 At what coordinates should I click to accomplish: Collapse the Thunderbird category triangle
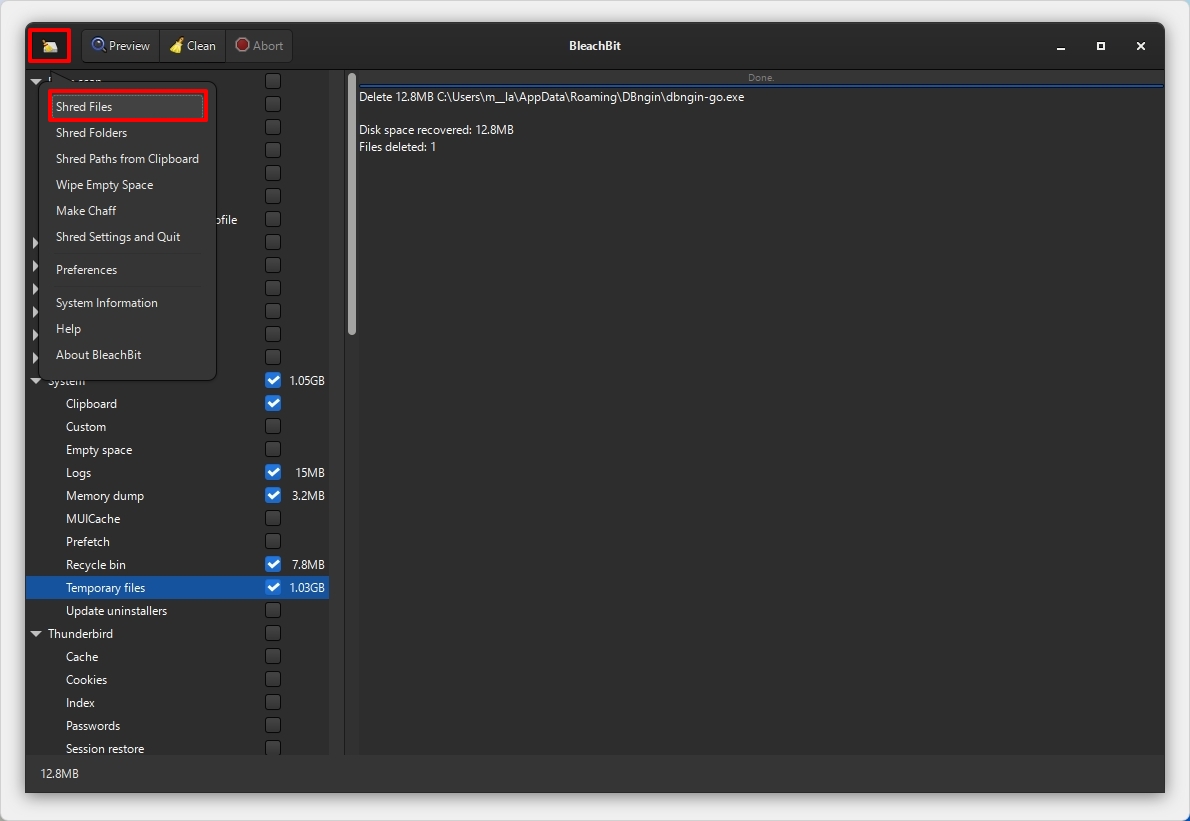tap(36, 634)
